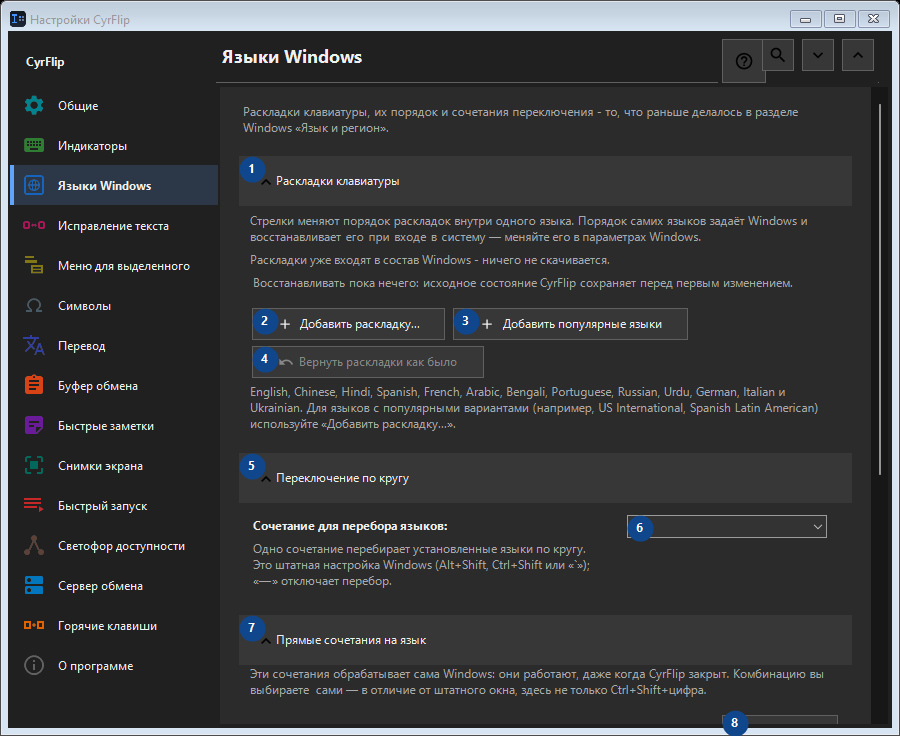900x736 pixels.
Task: Open the Сочетание для перебора языков dropdown
Action: coord(727,526)
